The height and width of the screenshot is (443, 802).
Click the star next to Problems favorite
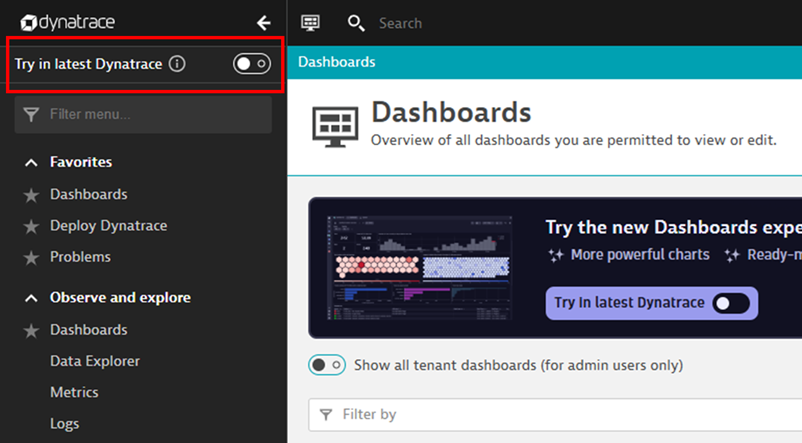pos(31,257)
